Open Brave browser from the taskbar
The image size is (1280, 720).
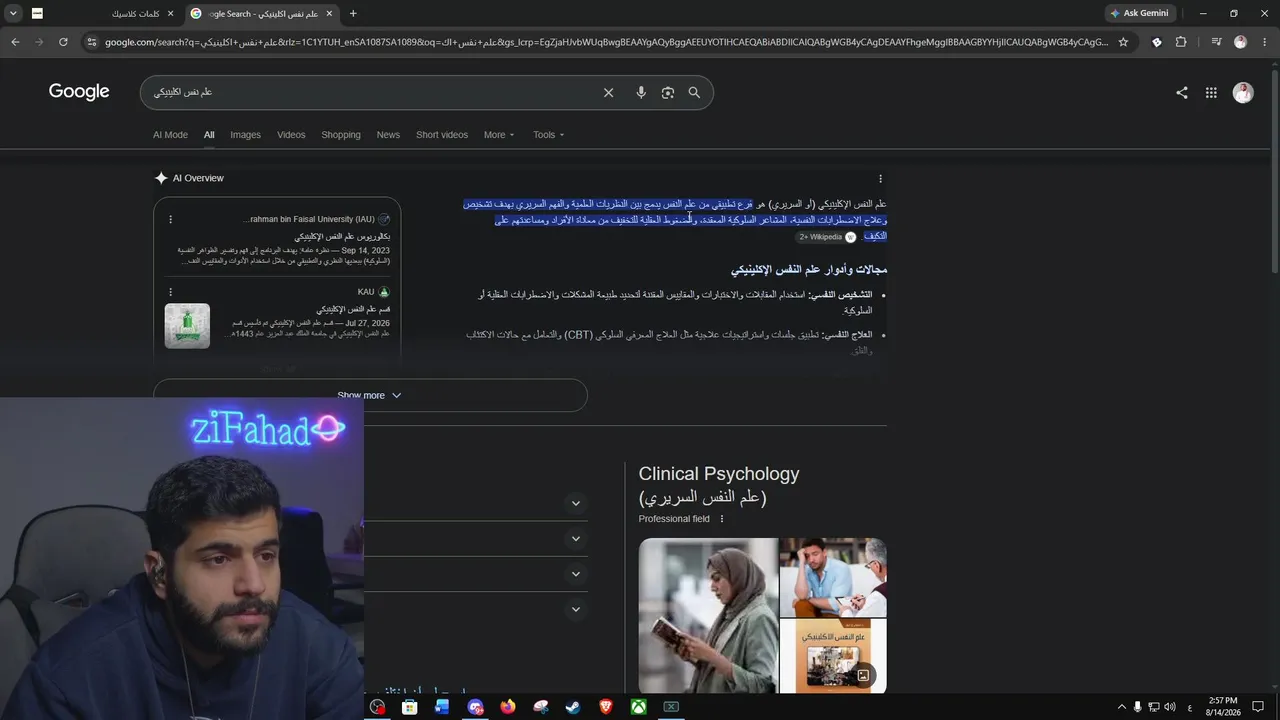click(606, 707)
